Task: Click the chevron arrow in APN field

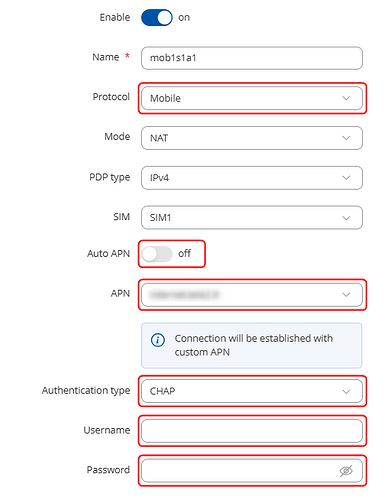Action: [x=346, y=295]
